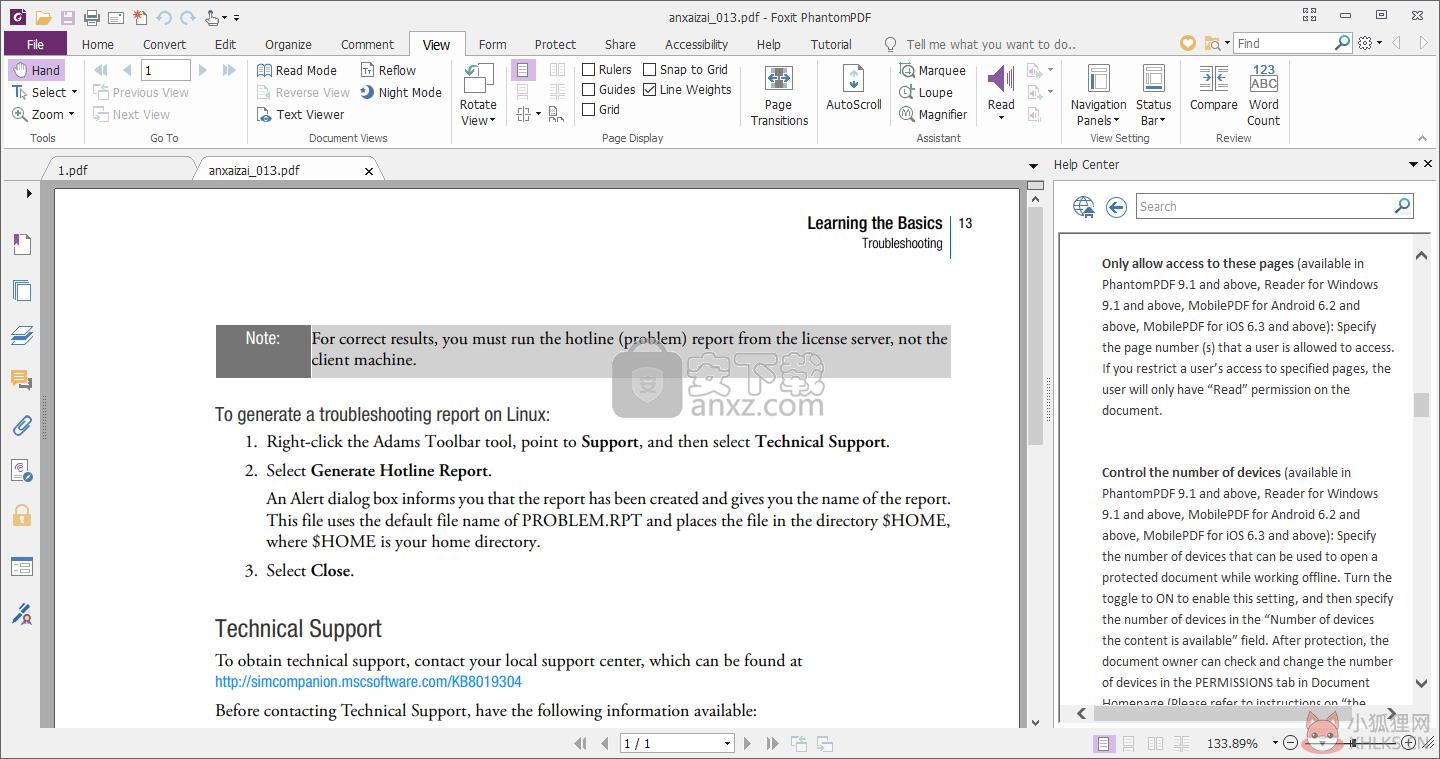Open the Protect ribbon tab
Image resolution: width=1440 pixels, height=759 pixels.
555,44
